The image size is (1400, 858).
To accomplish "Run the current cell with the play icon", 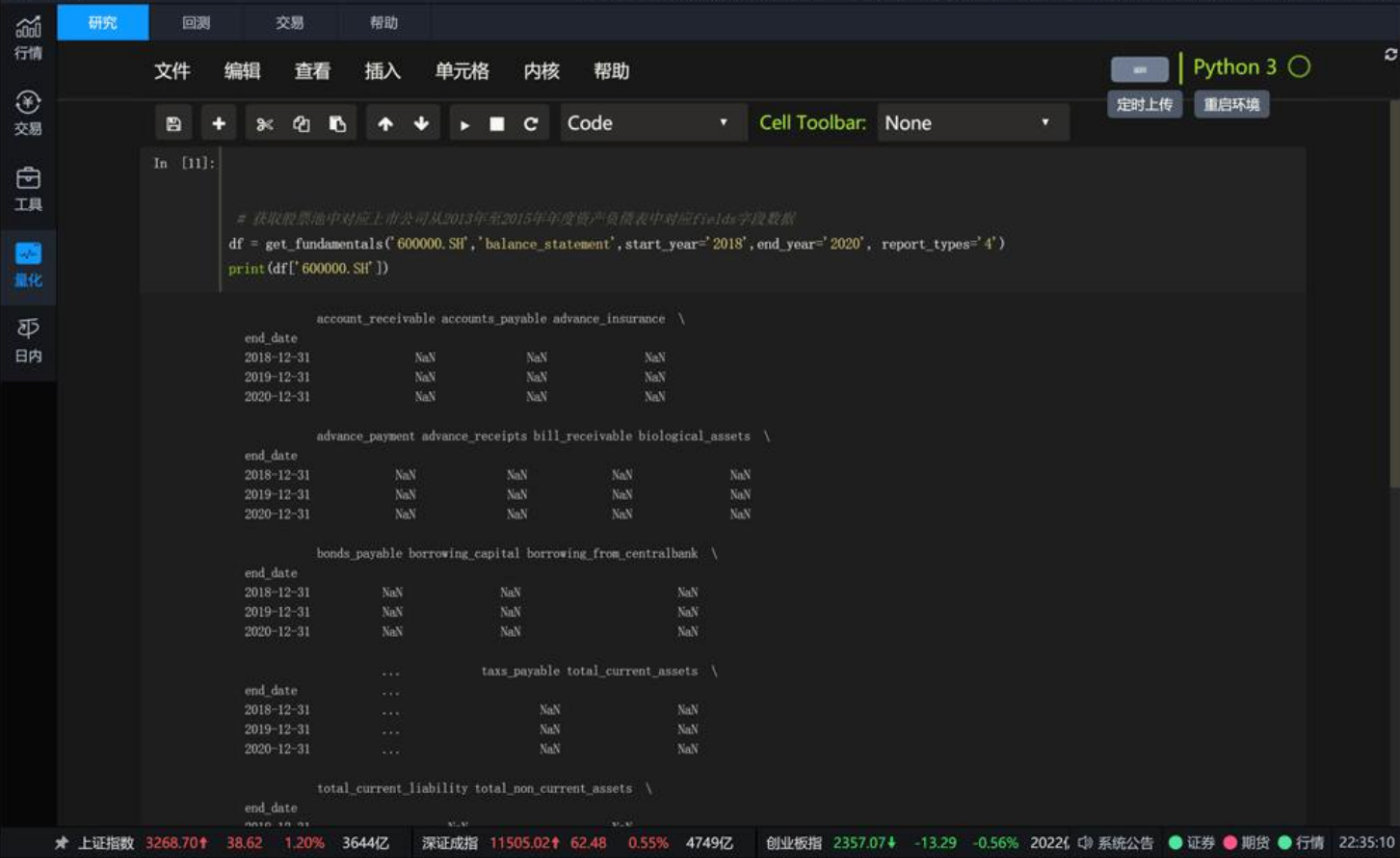I will point(465,124).
